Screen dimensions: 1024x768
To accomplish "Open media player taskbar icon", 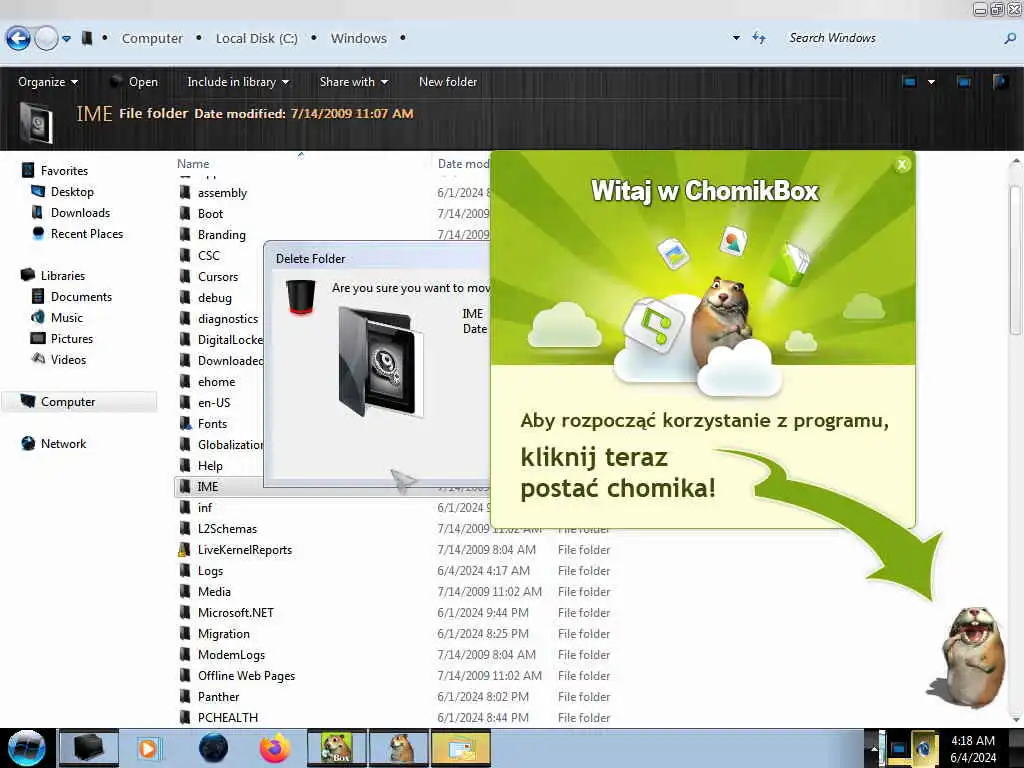I will point(148,748).
